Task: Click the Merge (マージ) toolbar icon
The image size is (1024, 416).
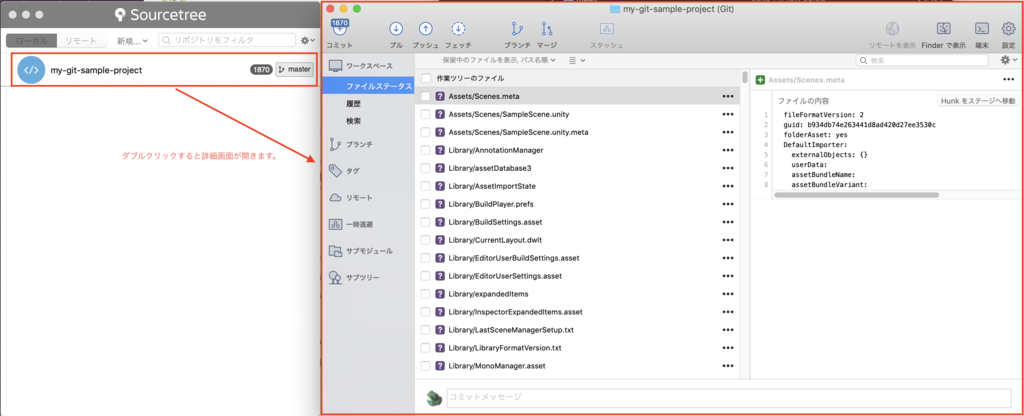Action: tap(547, 29)
